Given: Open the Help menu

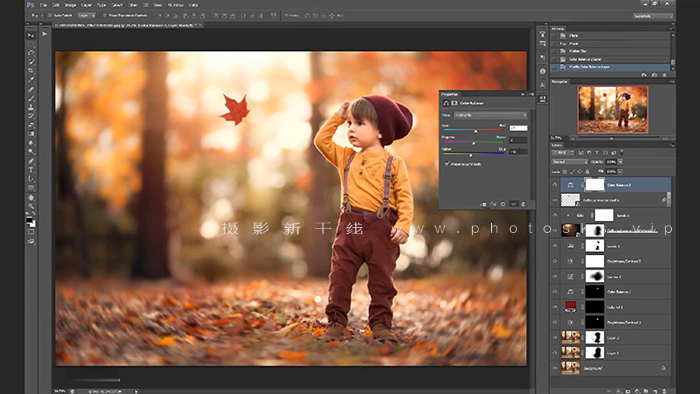Looking at the screenshot, I should click(x=193, y=5).
